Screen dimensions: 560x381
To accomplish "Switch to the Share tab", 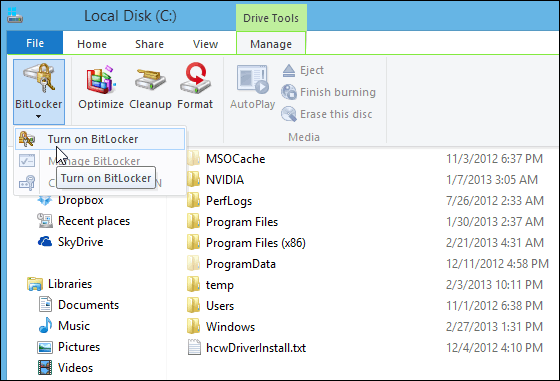I will [149, 44].
